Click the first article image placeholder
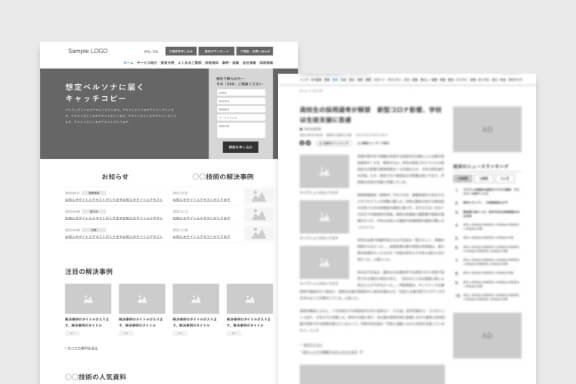 [x=324, y=171]
